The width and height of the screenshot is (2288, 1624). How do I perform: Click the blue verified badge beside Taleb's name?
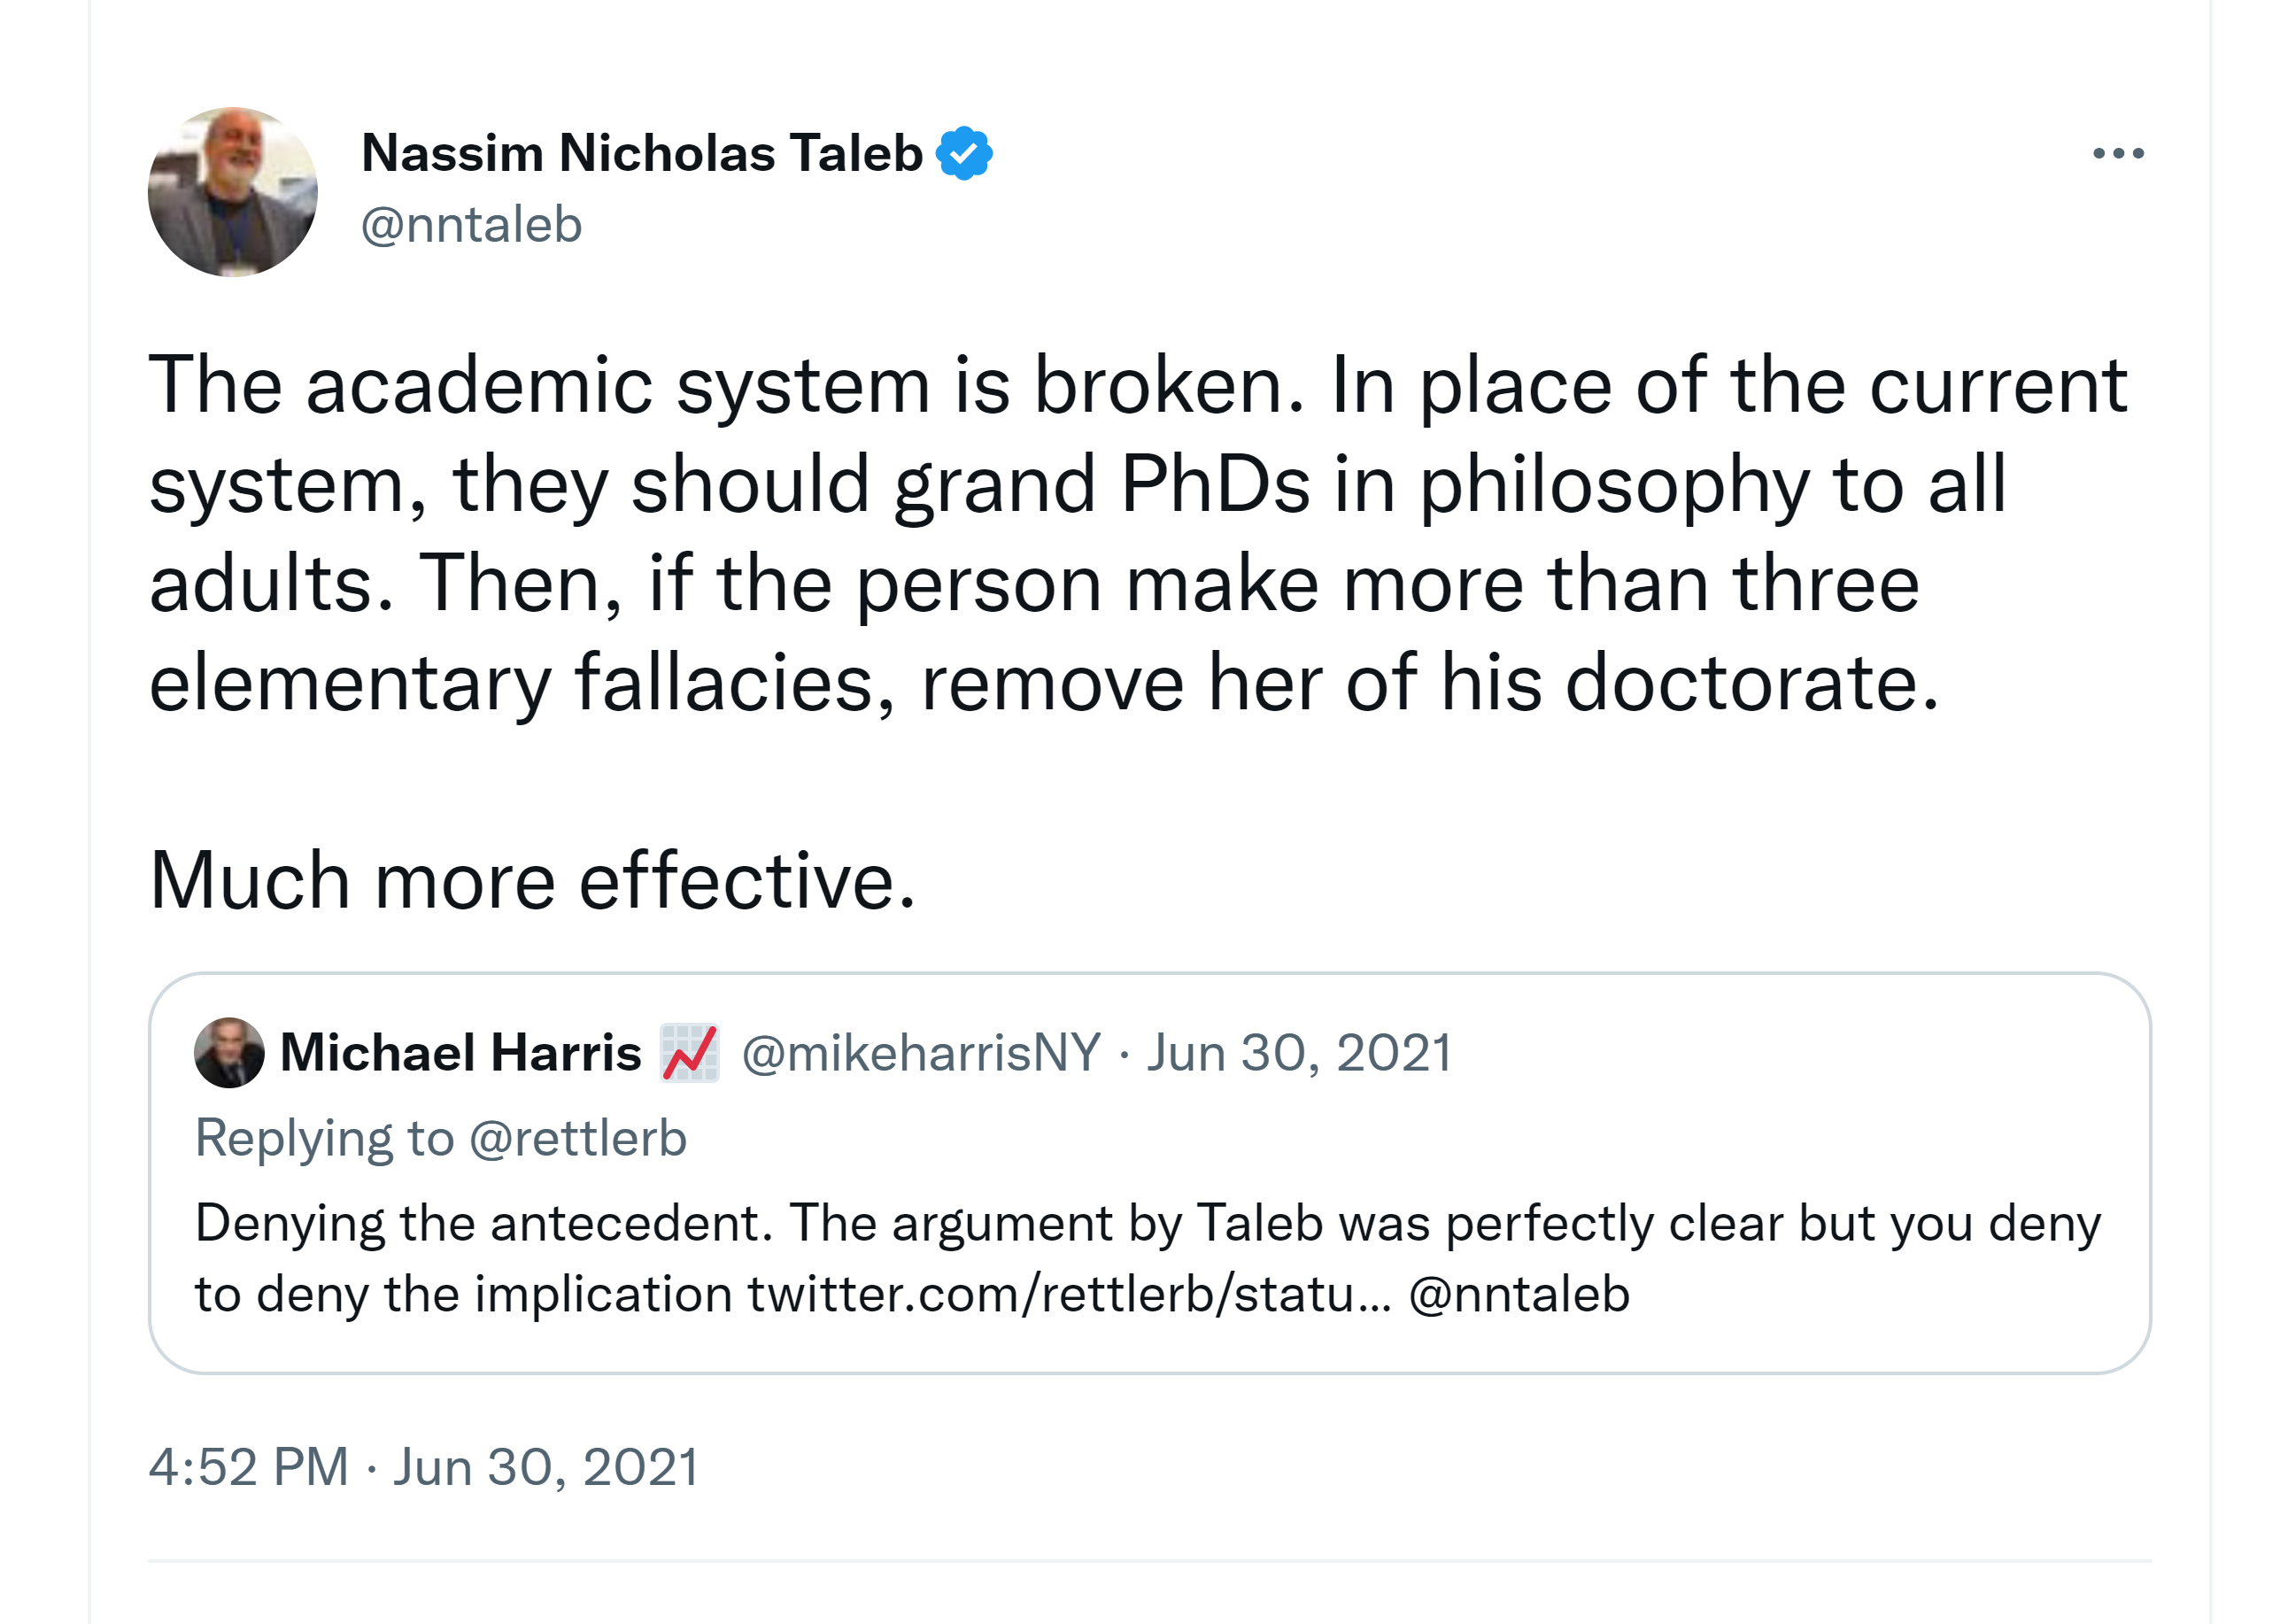(963, 153)
